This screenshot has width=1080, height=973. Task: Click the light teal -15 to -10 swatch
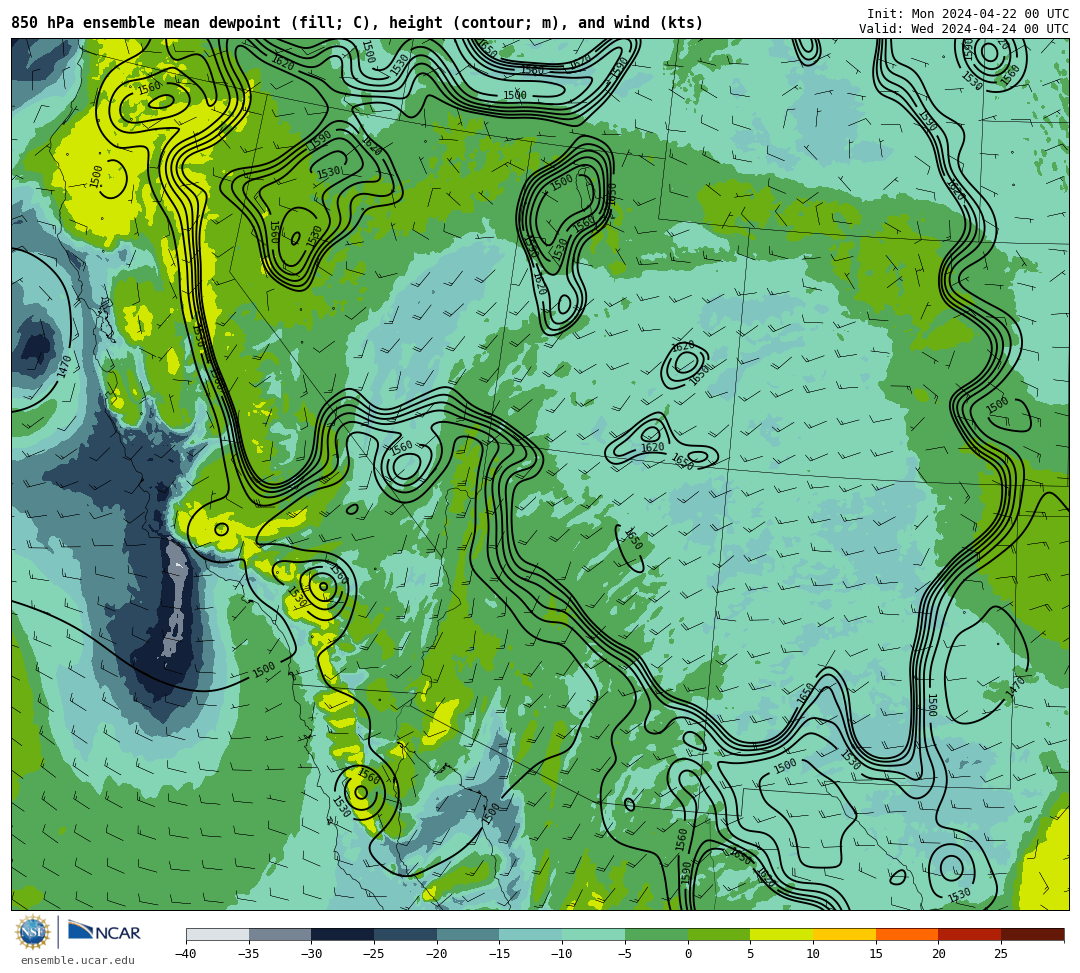pos(531,934)
